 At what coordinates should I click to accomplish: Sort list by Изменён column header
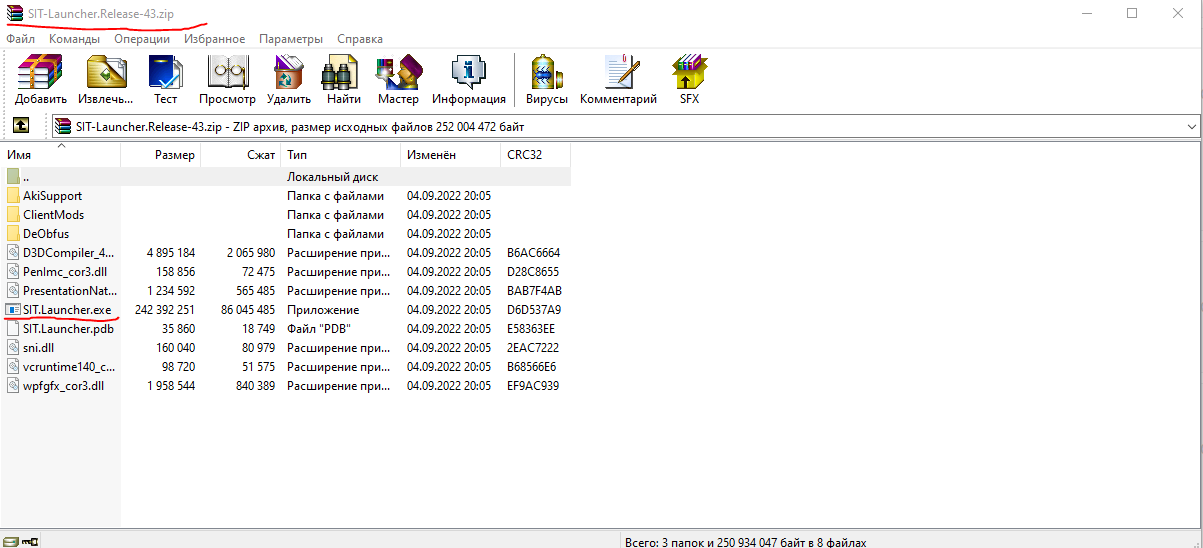(x=450, y=155)
